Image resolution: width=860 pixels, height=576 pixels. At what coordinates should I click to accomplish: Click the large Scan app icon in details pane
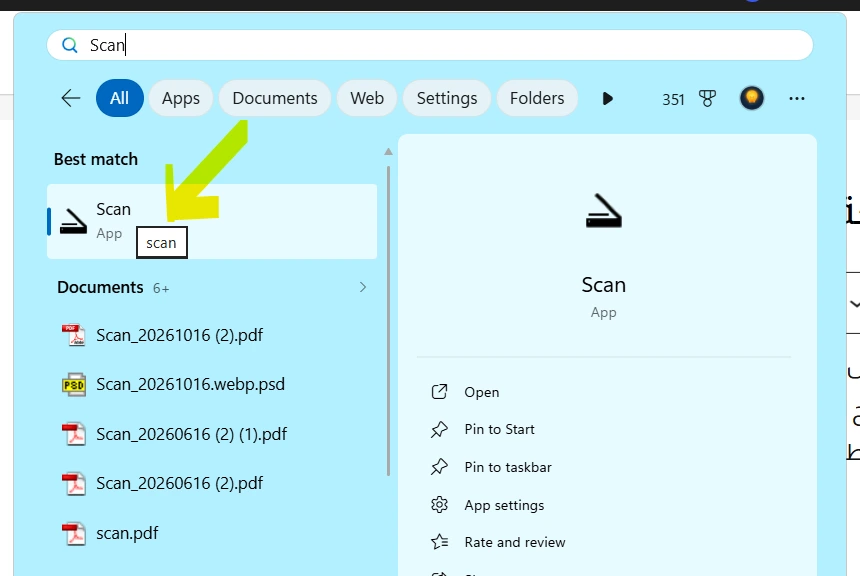click(603, 211)
